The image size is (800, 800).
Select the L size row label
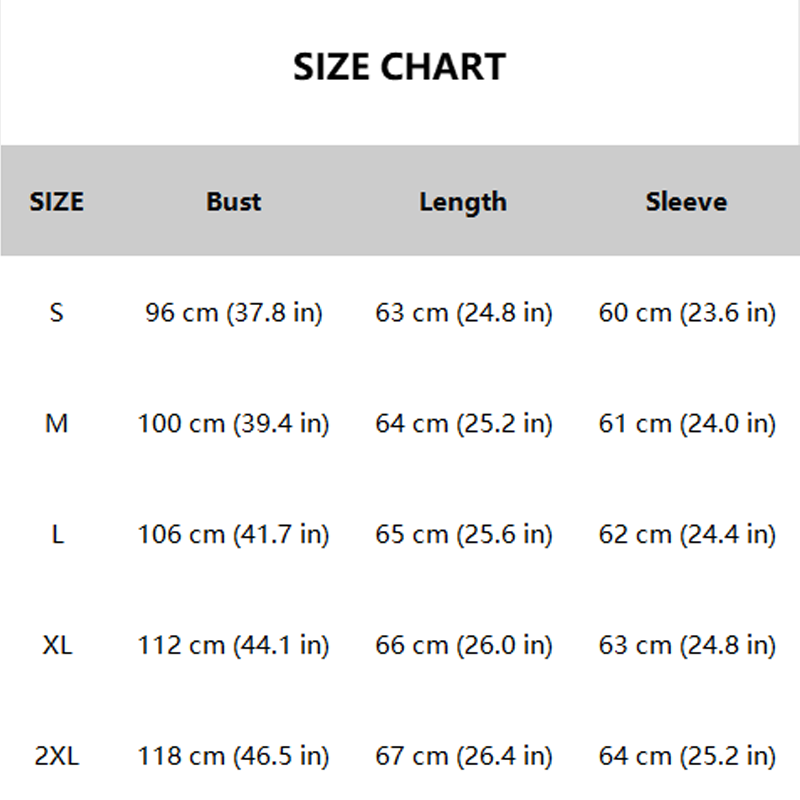[x=57, y=535]
